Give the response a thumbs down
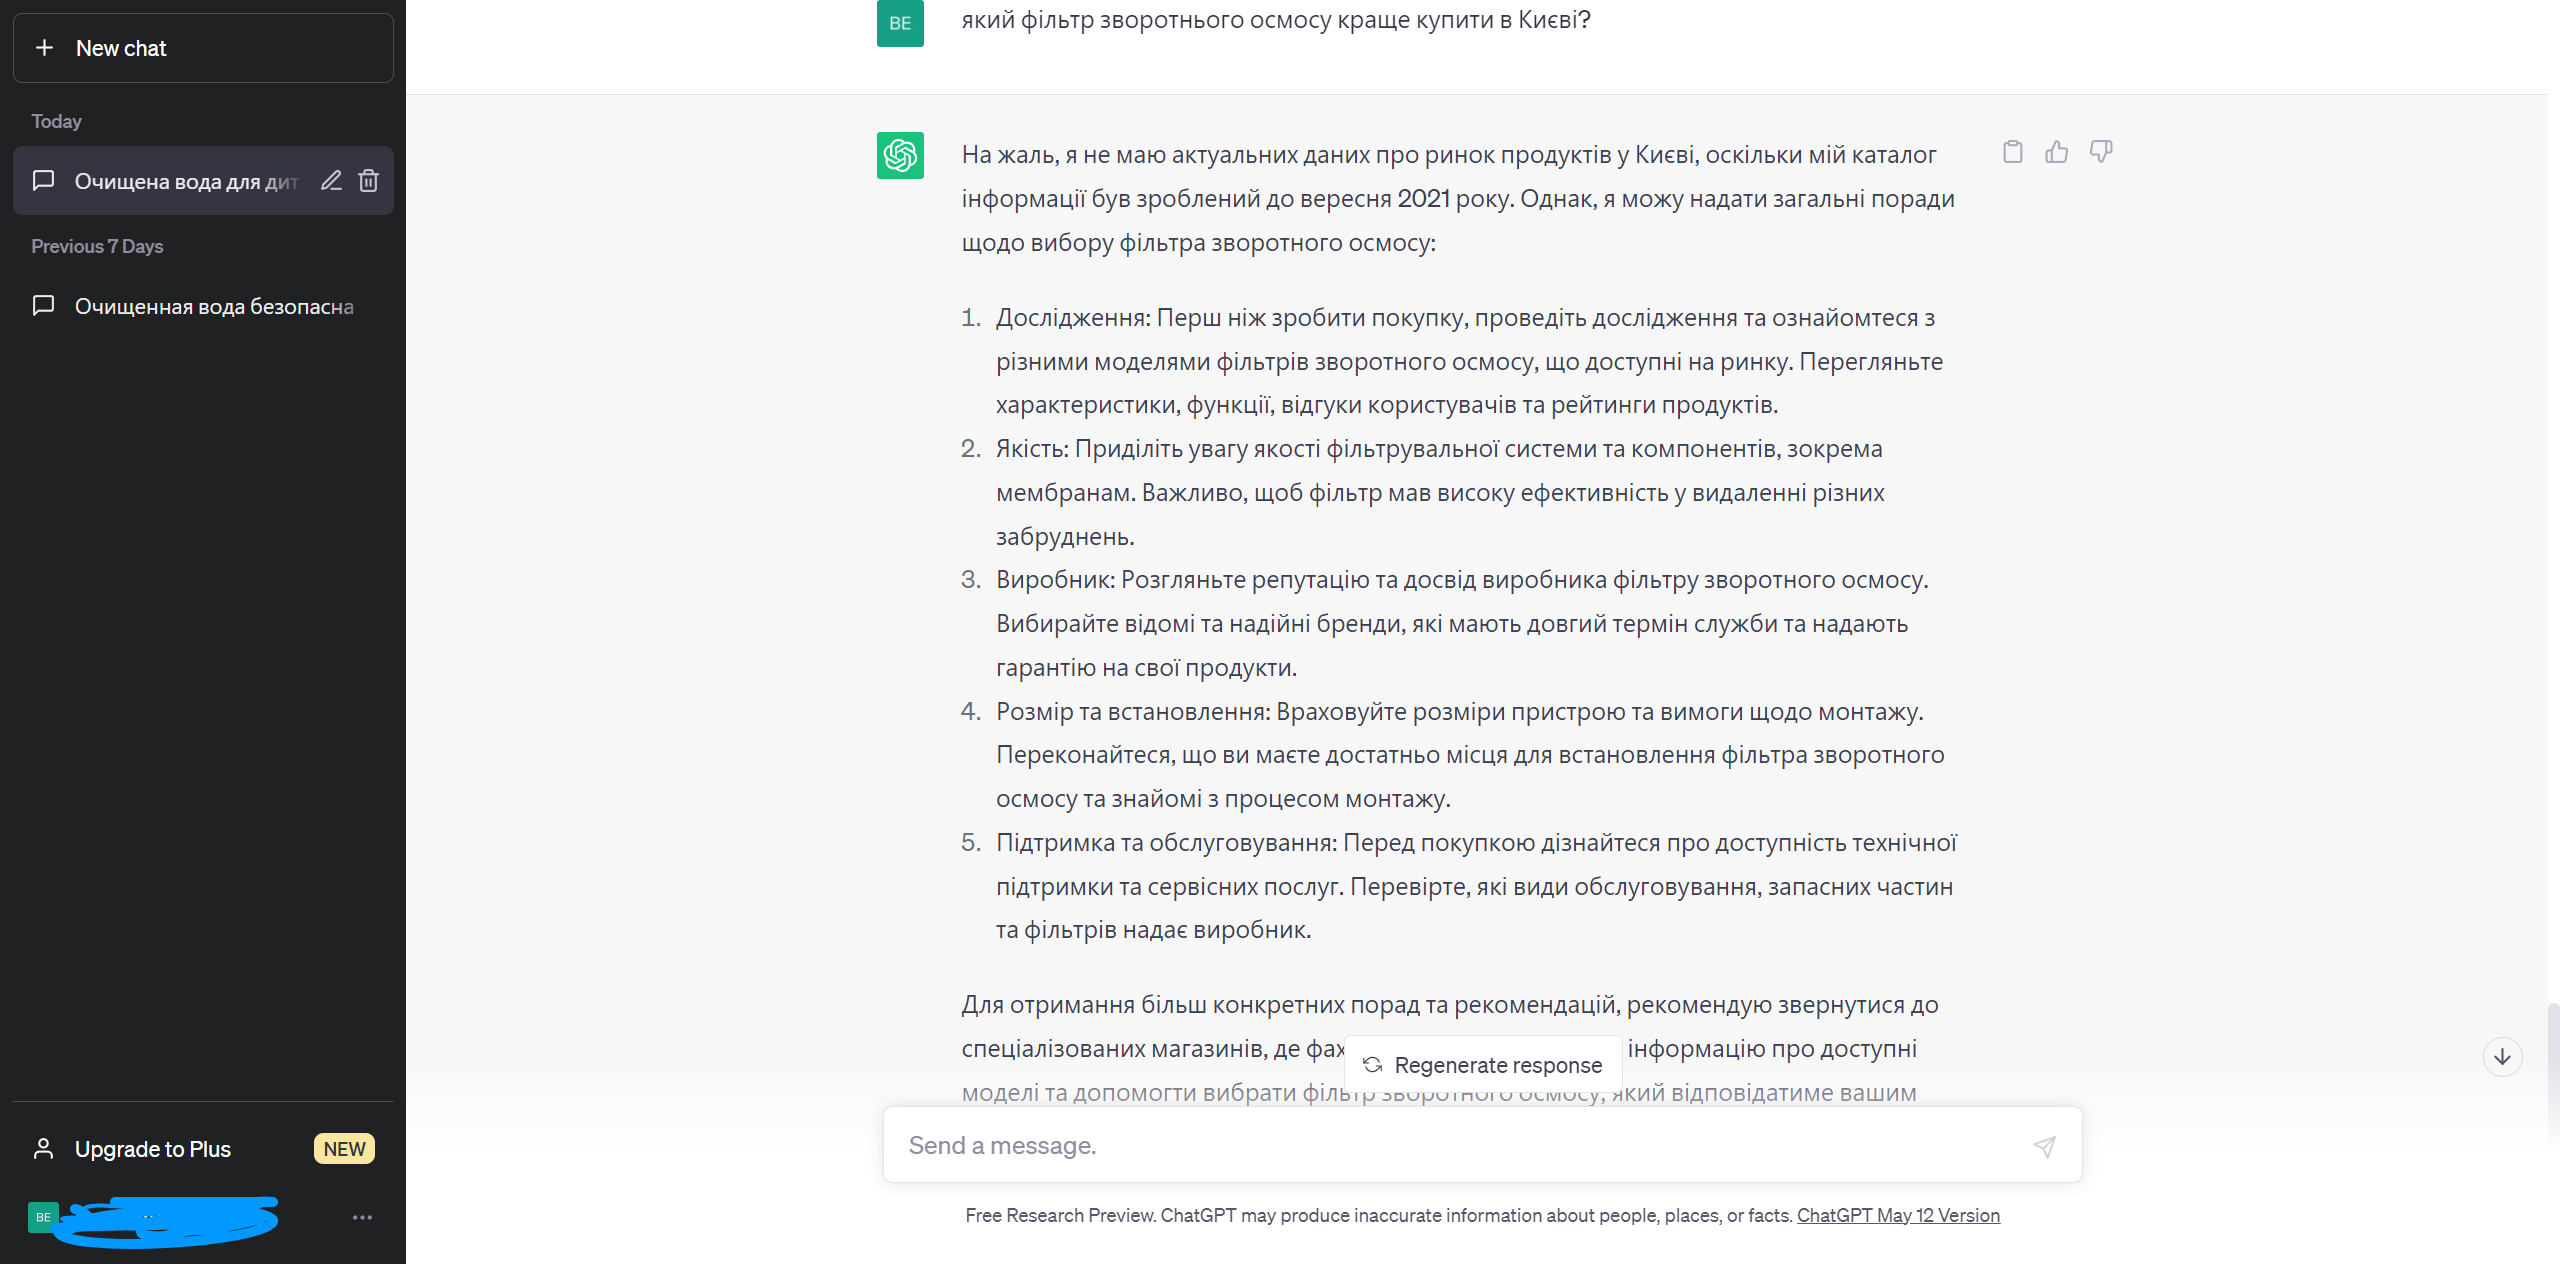Screen dimensions: 2560x1264 [x=2100, y=152]
